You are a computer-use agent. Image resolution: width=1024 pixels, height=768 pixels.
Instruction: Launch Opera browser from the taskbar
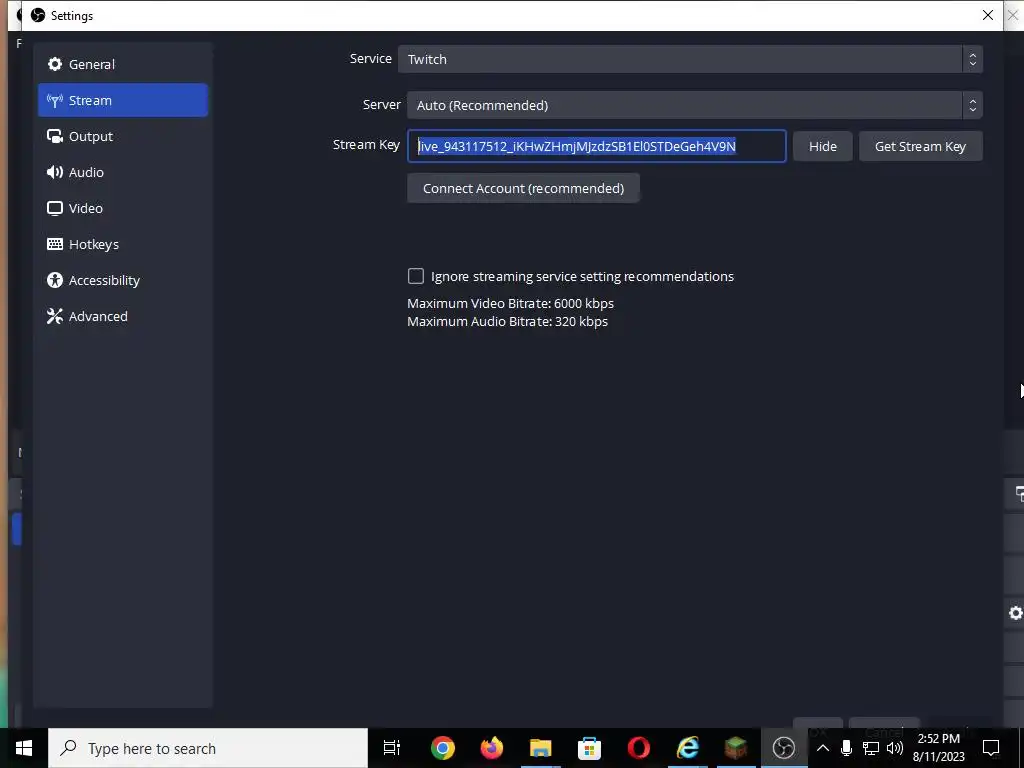(x=638, y=748)
